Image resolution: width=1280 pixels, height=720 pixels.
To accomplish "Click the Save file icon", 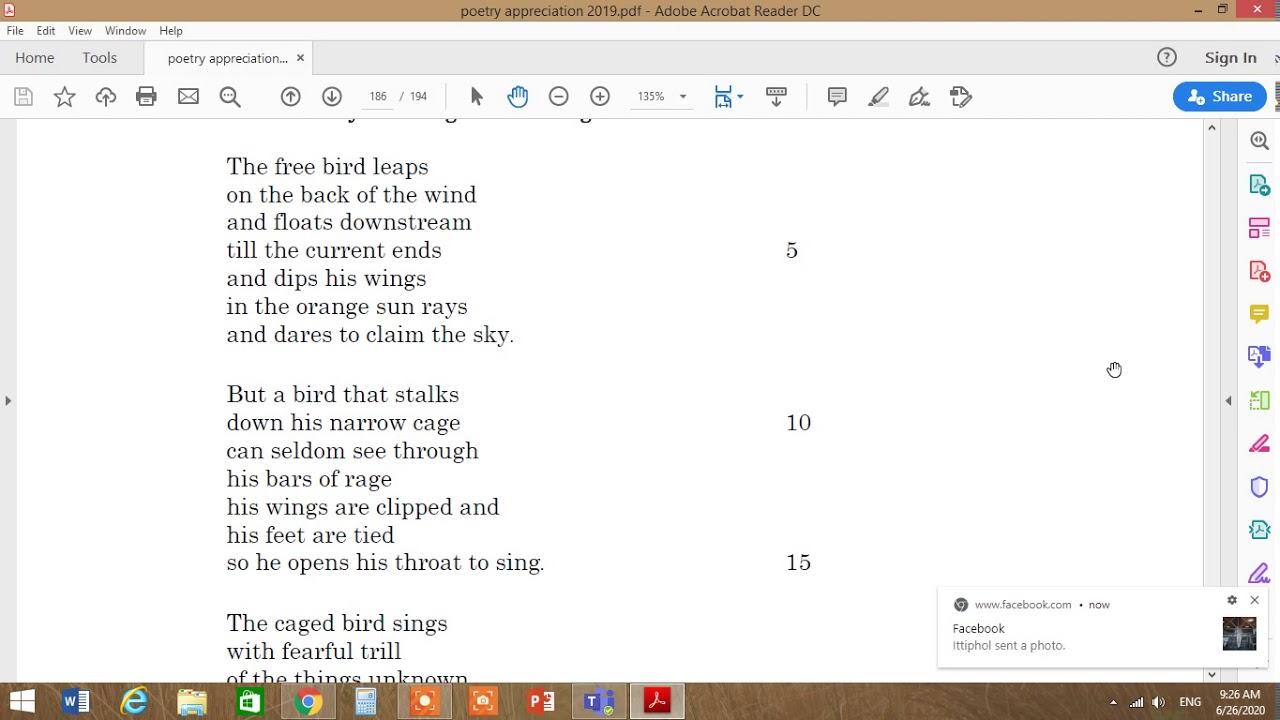I will (24, 97).
